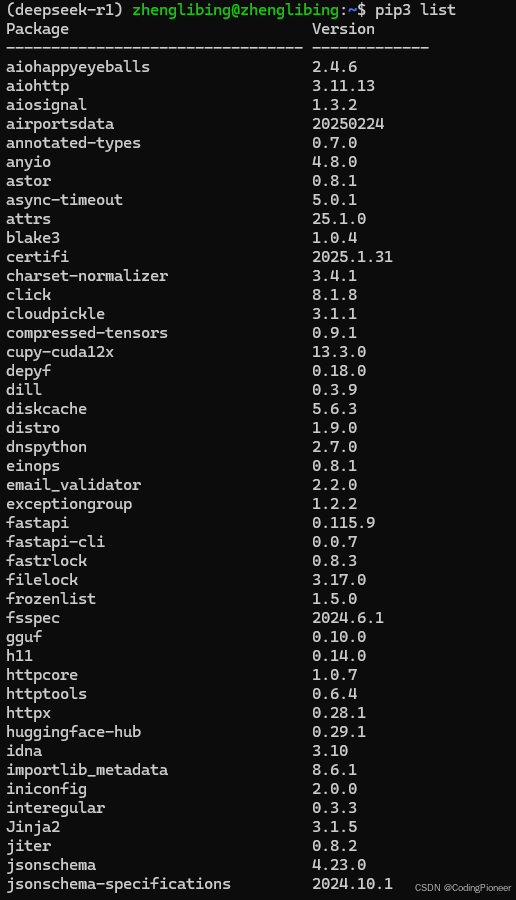Click the CSDN @CodingPioneer watermark
This screenshot has height=900, width=516.
coord(463,887)
